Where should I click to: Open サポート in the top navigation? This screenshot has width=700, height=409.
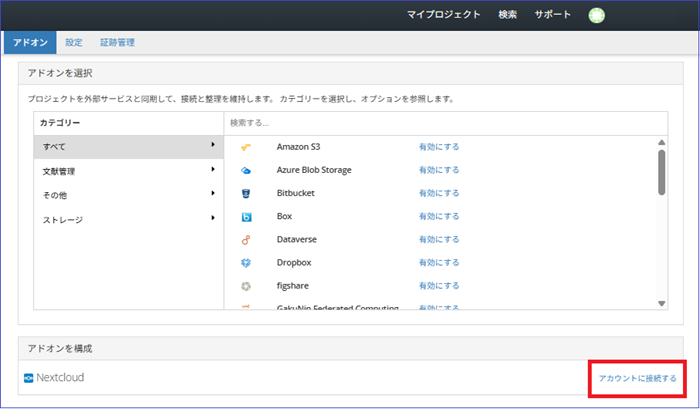click(553, 15)
